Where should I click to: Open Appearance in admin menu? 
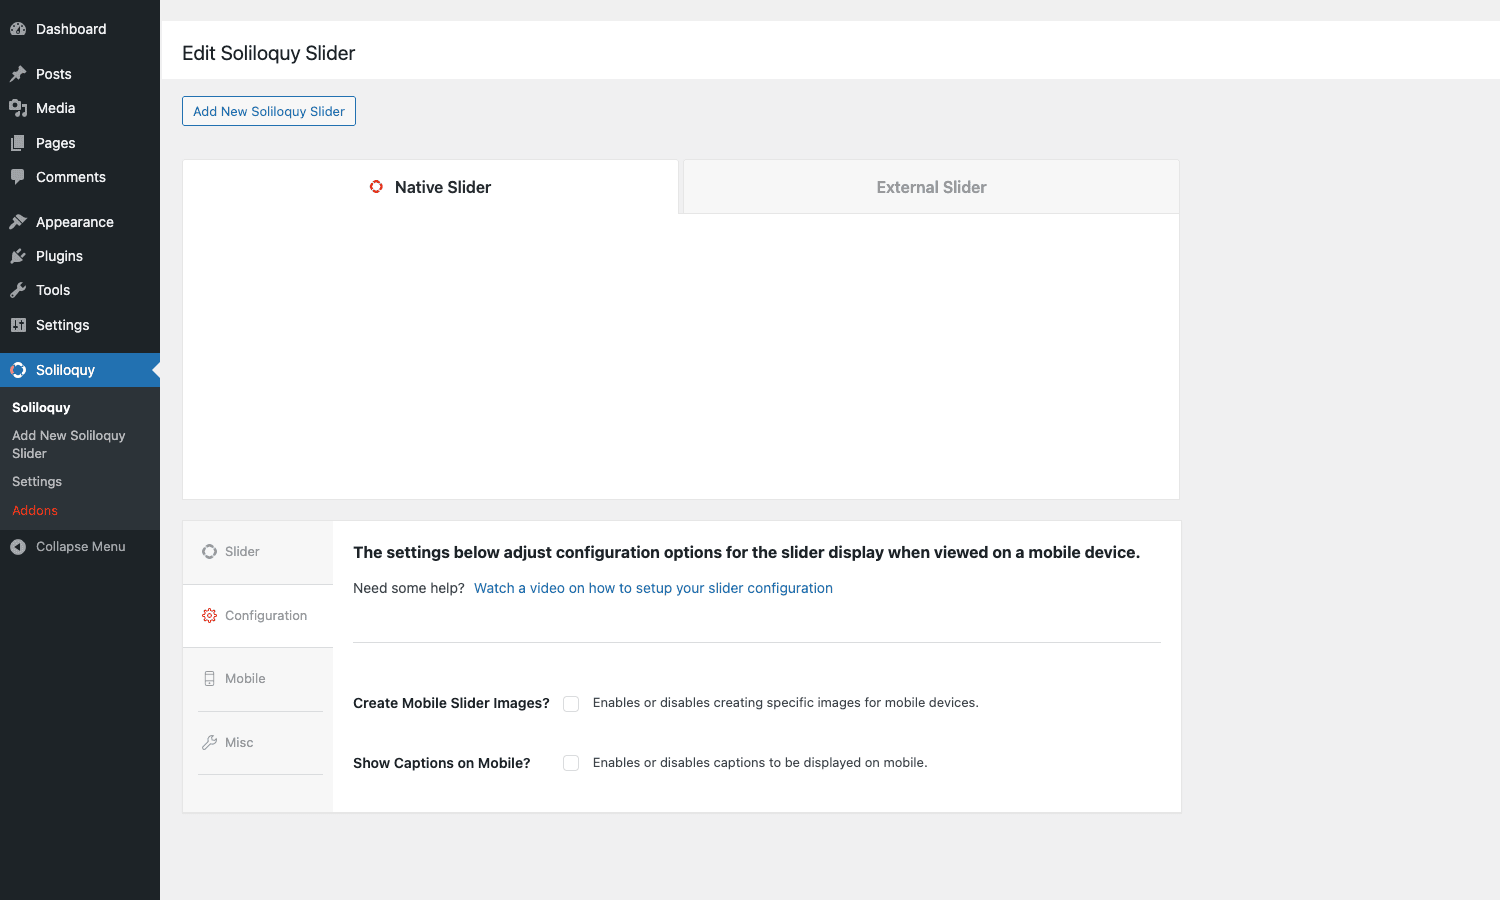(x=80, y=222)
